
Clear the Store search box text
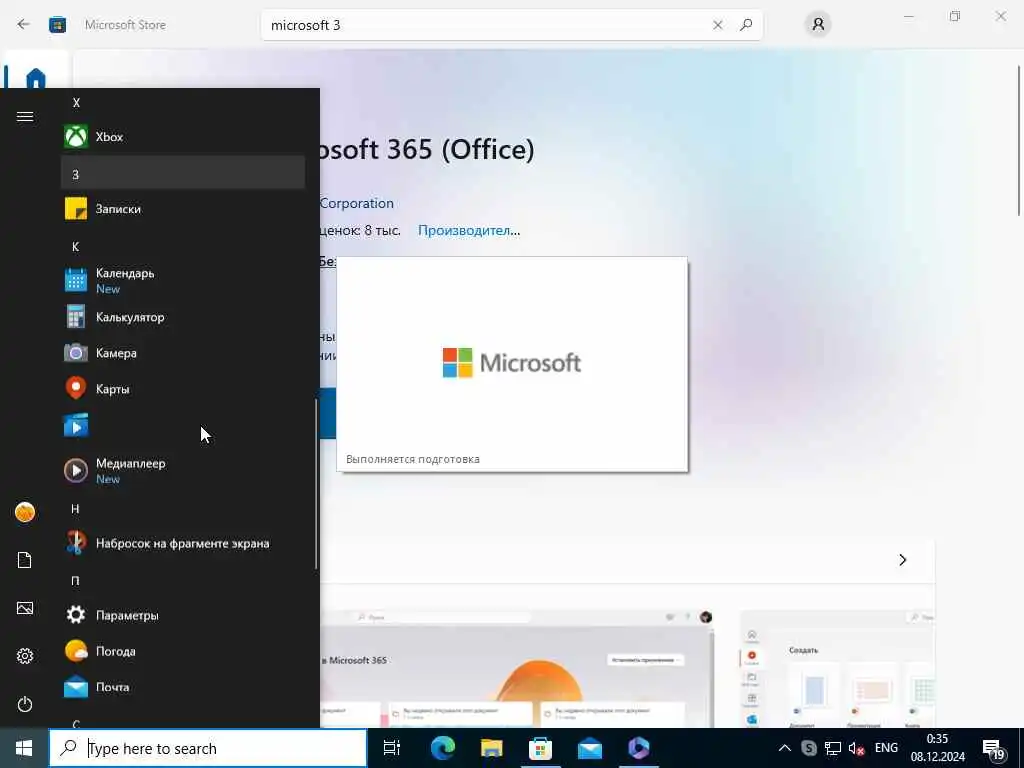point(718,25)
